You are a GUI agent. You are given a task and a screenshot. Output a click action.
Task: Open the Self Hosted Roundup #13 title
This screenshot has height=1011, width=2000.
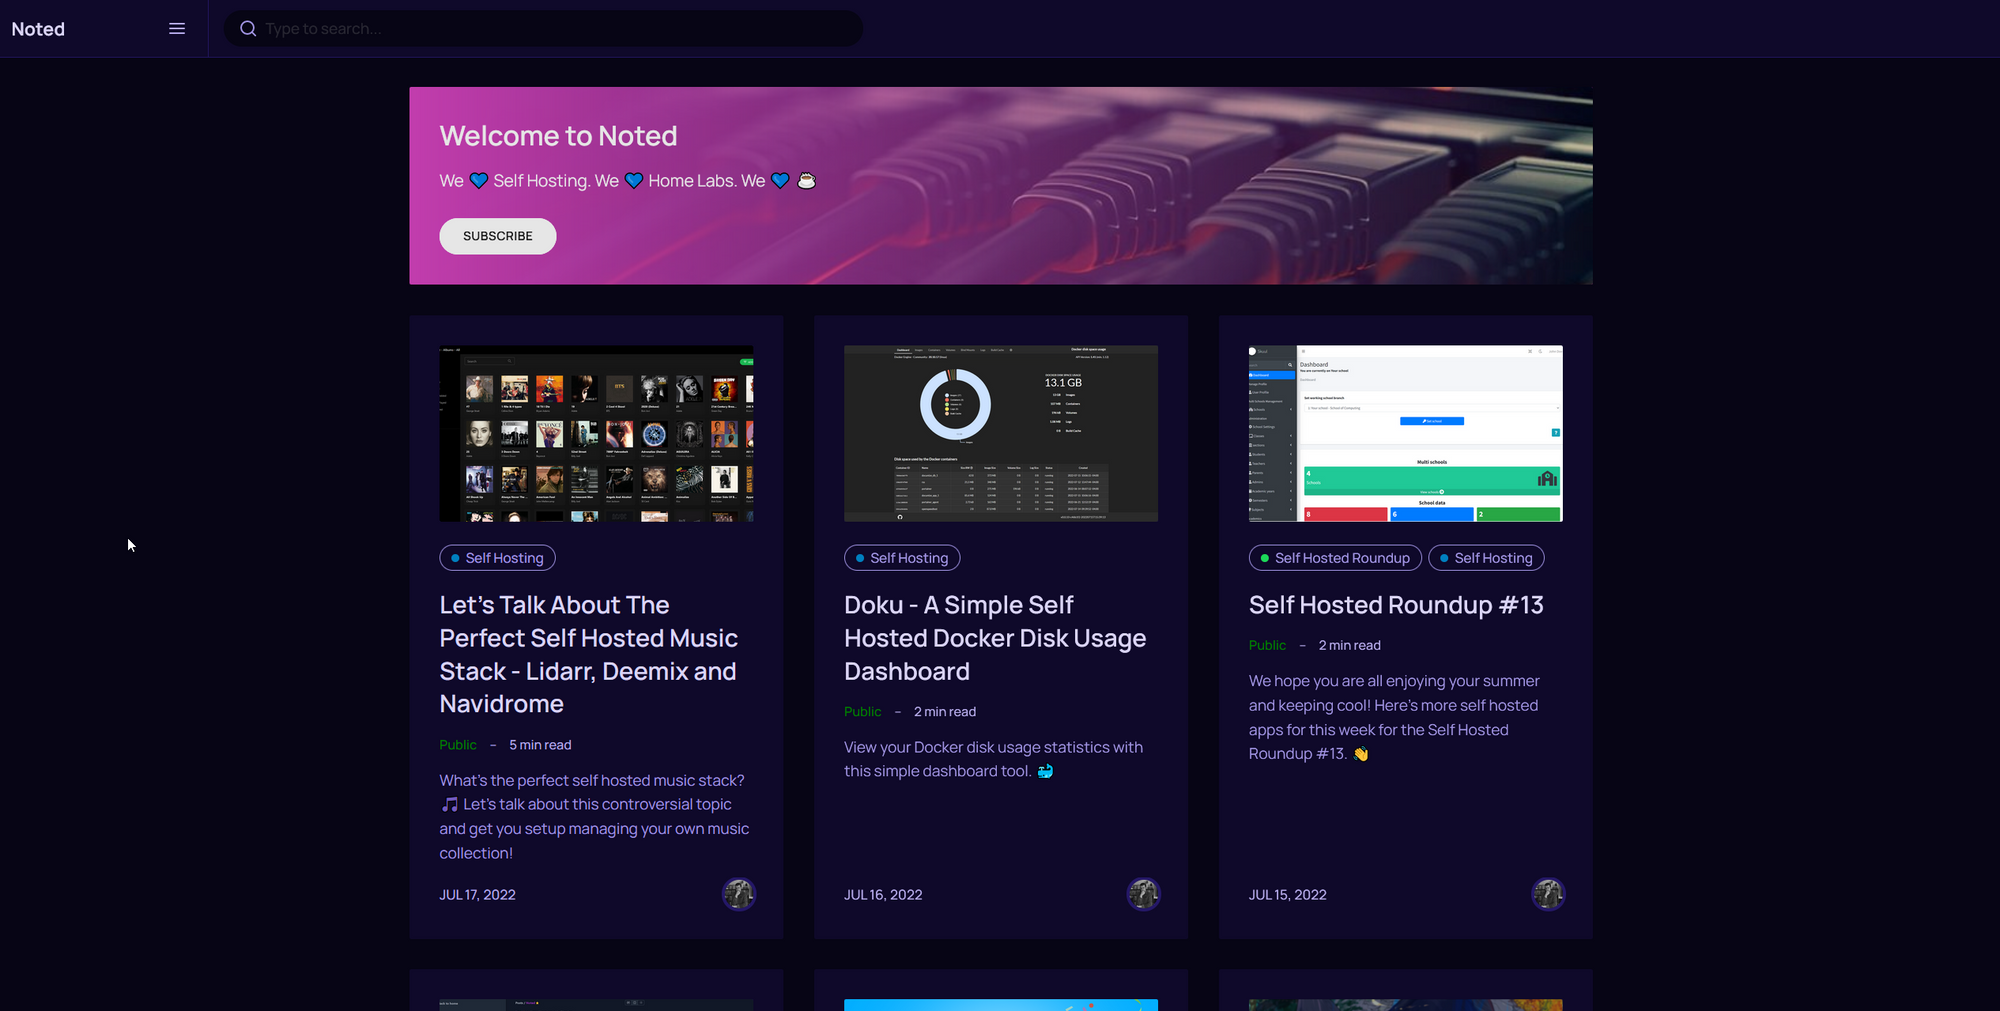(x=1396, y=605)
